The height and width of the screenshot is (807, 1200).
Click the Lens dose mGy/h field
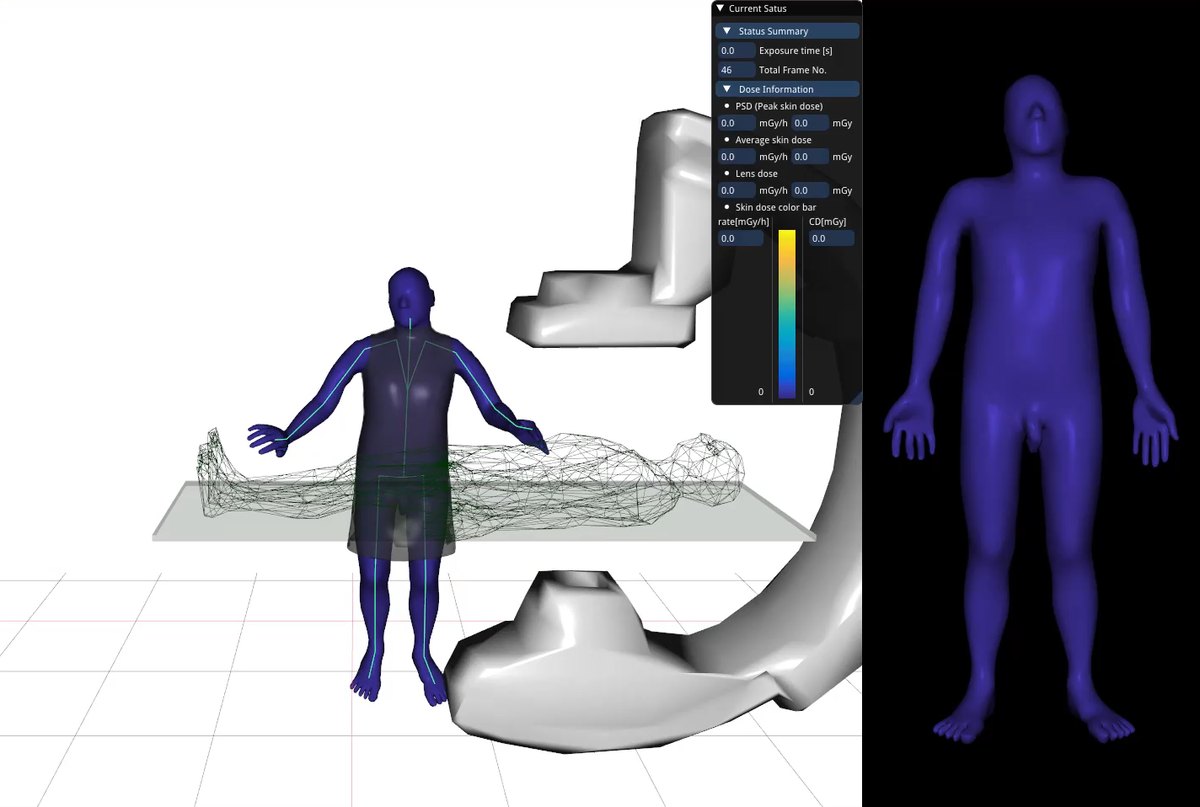[737, 190]
